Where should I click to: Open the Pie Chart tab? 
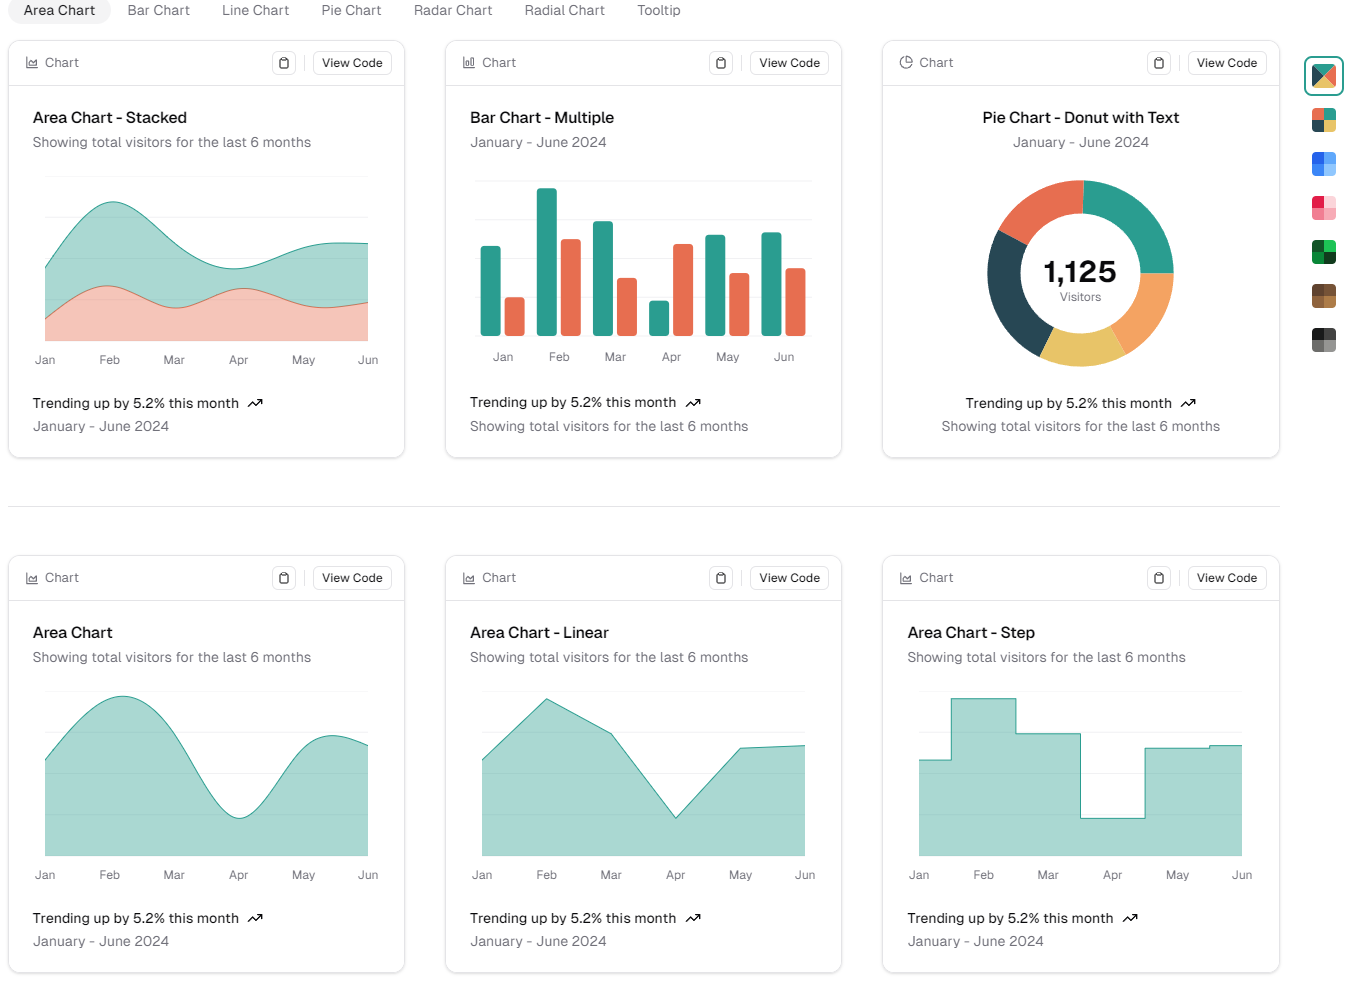[351, 10]
